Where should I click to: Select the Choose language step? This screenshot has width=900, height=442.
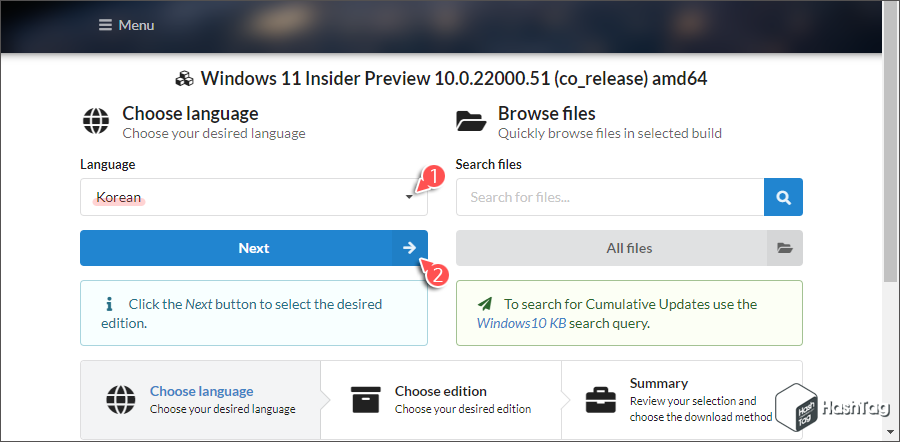(x=200, y=400)
